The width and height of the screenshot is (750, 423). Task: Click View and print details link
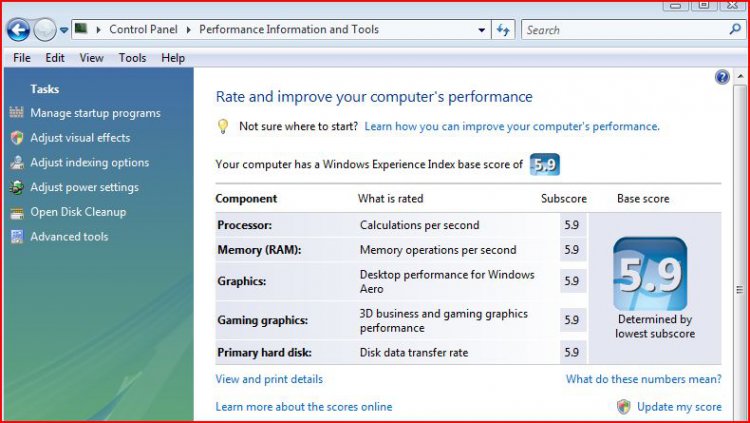point(269,379)
